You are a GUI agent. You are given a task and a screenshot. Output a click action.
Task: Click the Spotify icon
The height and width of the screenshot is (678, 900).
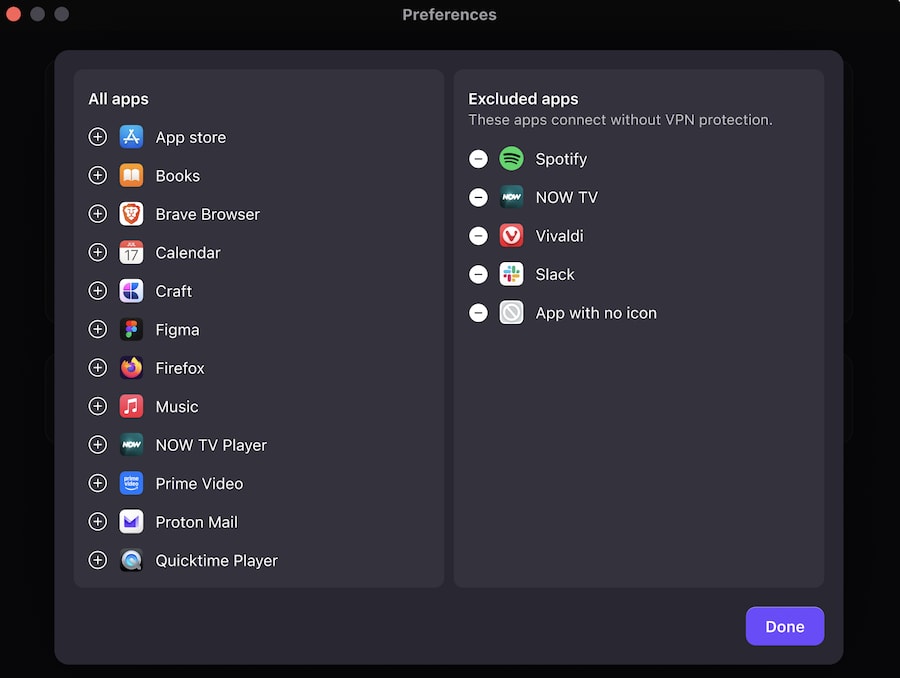click(x=511, y=159)
